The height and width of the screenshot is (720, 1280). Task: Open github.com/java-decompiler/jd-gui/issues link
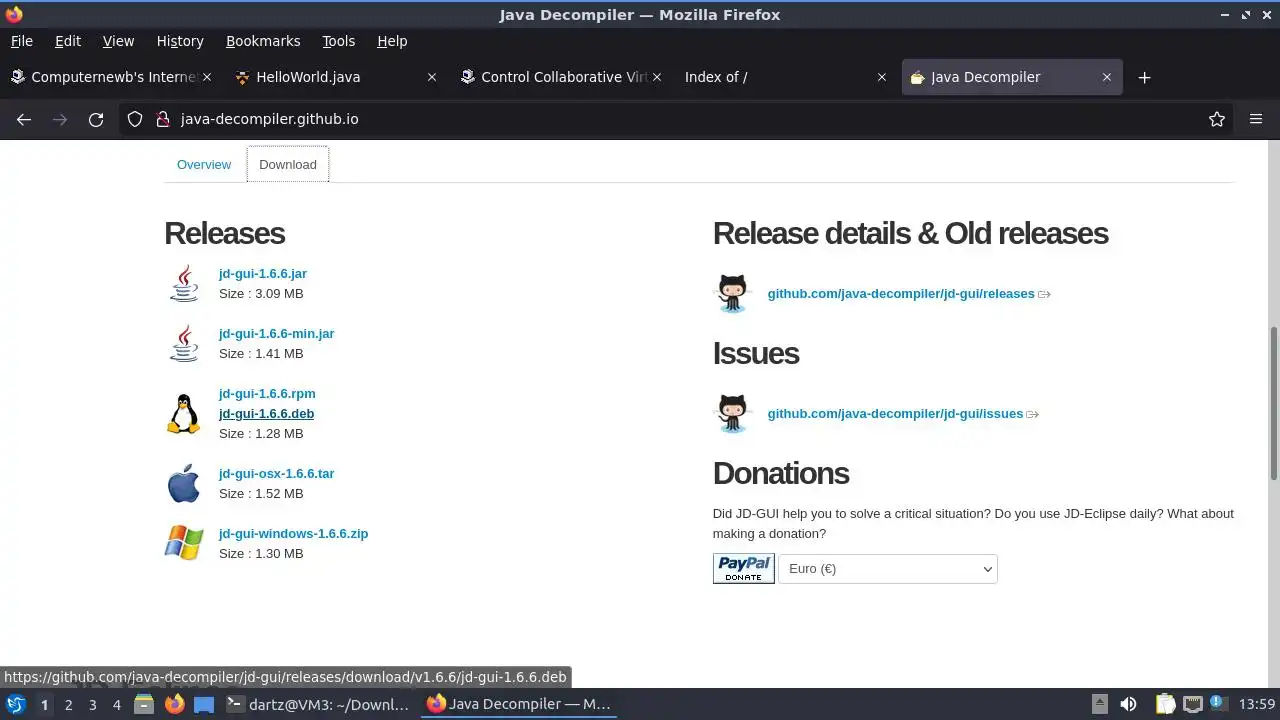pos(895,413)
